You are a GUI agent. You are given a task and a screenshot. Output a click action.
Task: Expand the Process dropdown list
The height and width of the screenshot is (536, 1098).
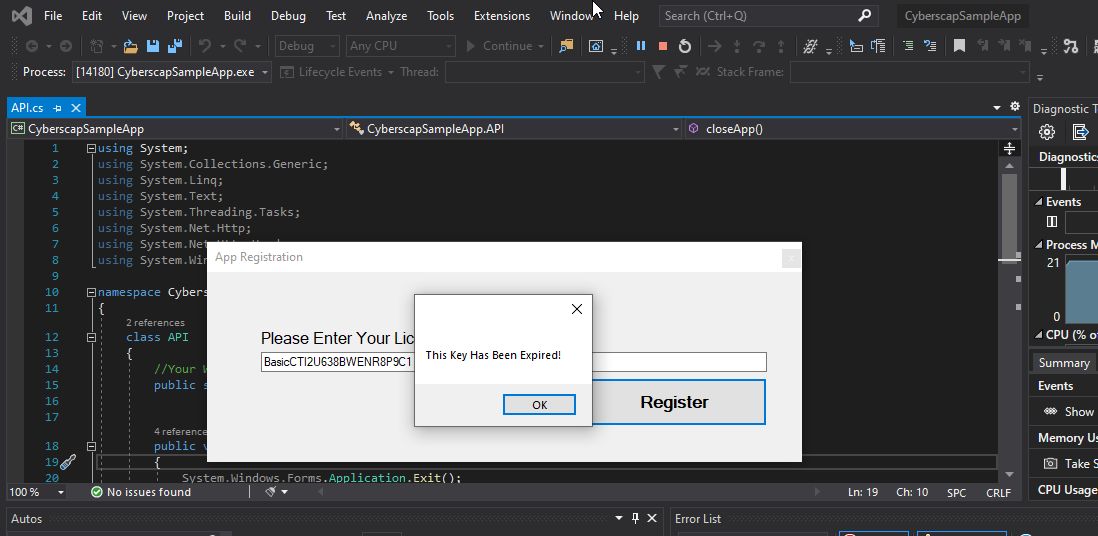click(265, 72)
